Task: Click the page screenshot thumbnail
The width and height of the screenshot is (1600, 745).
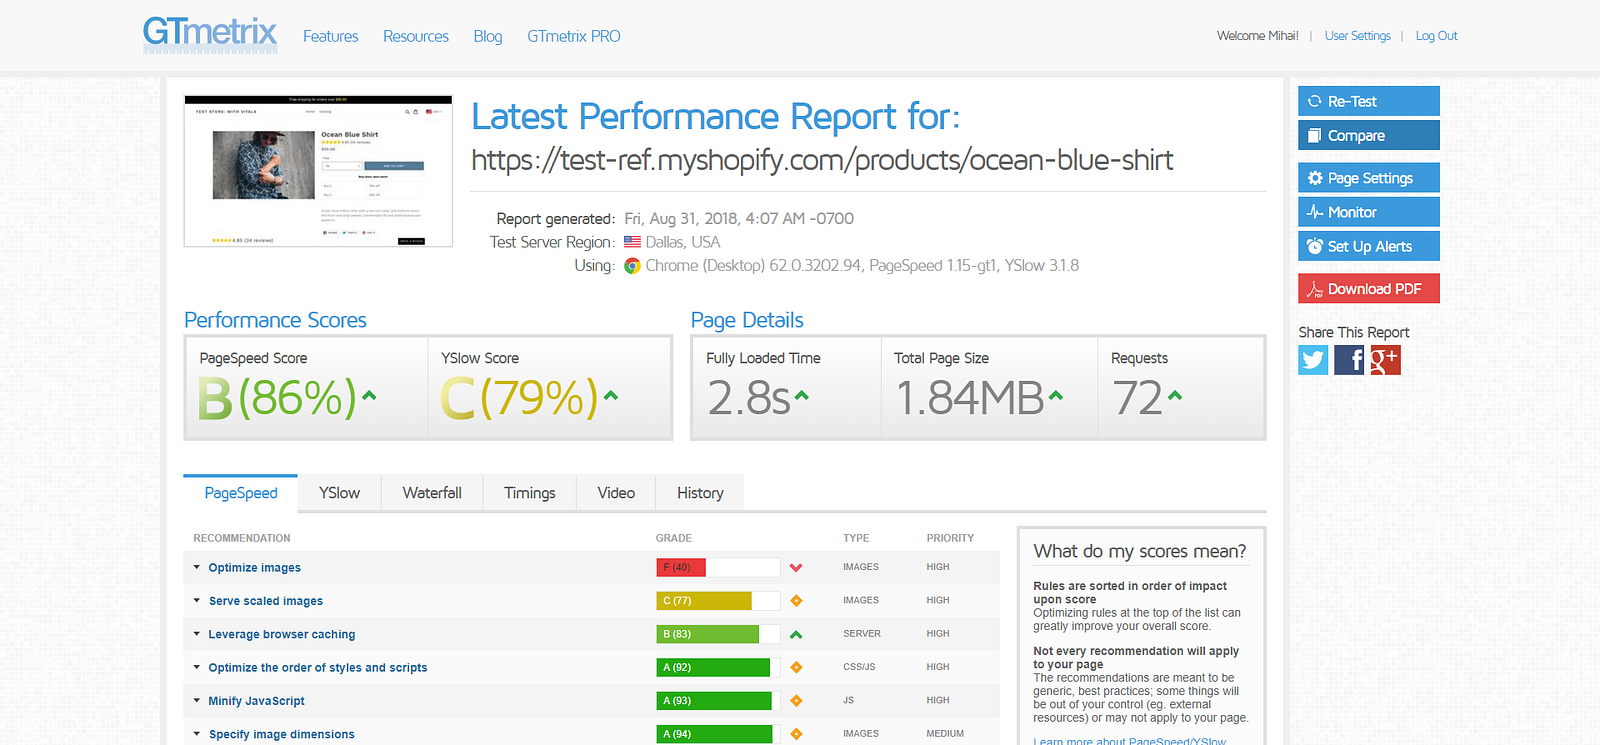Action: pos(318,171)
